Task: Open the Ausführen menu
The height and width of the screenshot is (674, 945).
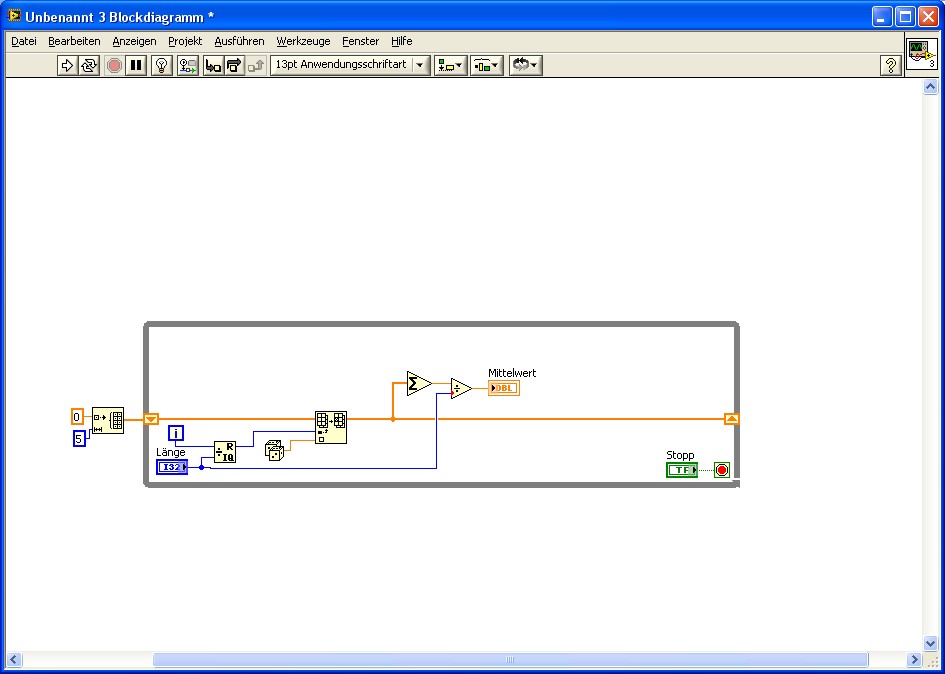Action: click(239, 41)
